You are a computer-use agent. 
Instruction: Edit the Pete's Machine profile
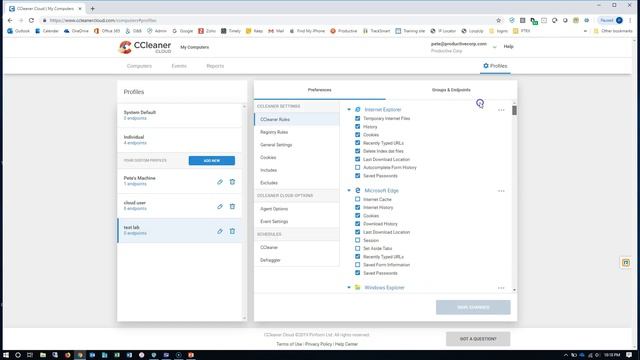220,182
